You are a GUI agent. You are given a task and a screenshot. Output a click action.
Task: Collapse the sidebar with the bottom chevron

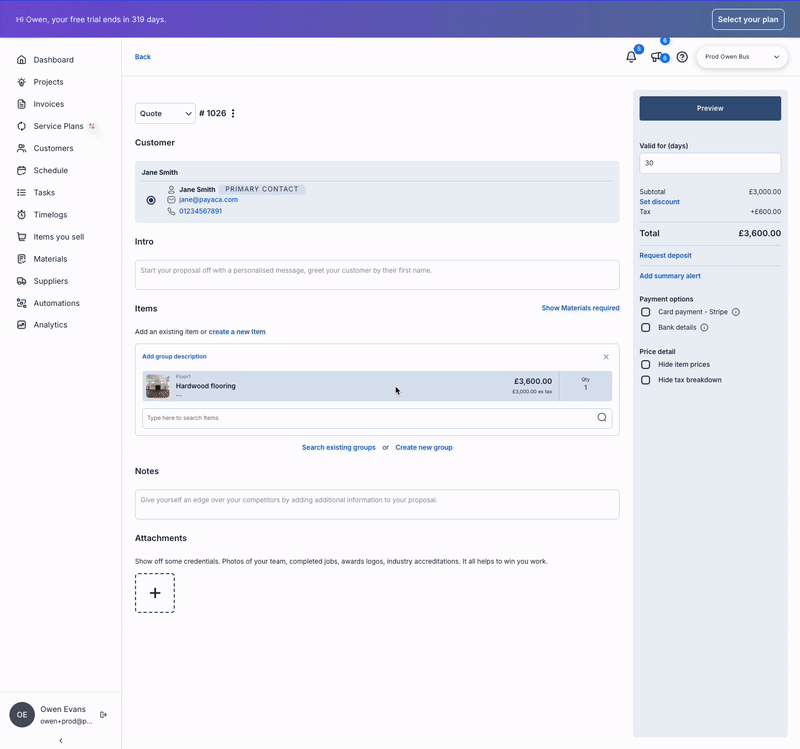tap(61, 741)
